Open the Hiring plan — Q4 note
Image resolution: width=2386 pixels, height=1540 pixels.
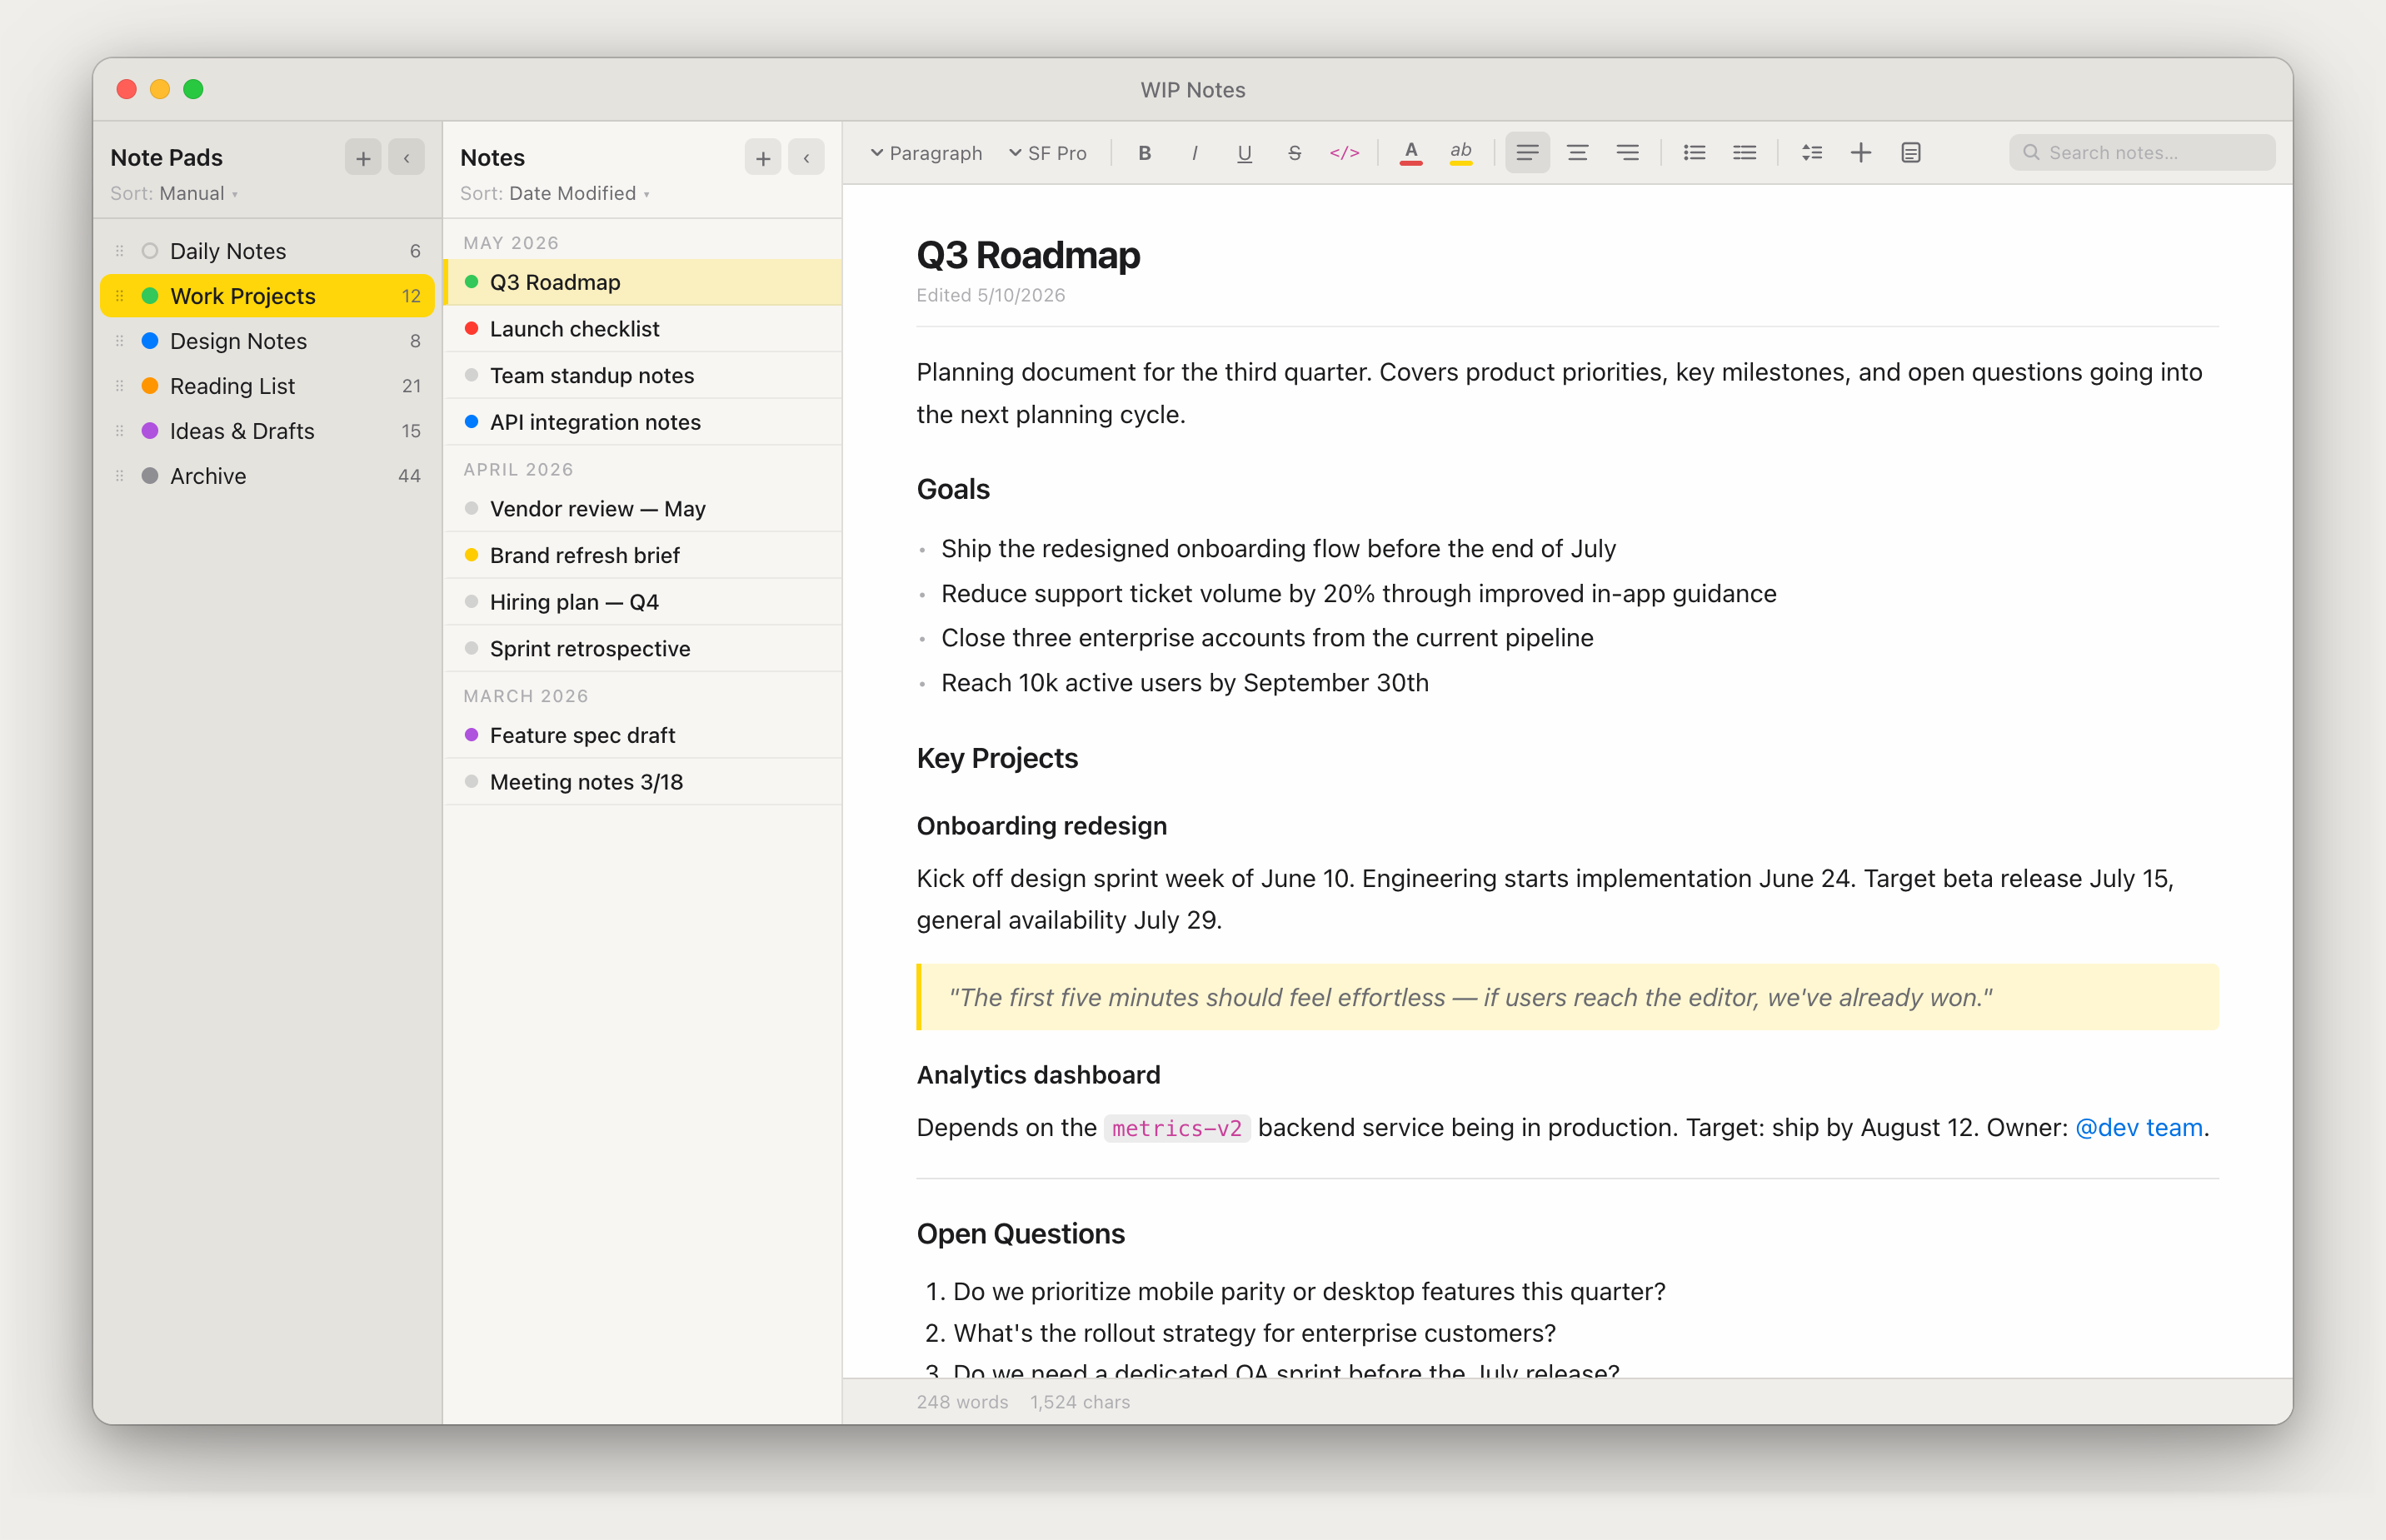point(643,602)
